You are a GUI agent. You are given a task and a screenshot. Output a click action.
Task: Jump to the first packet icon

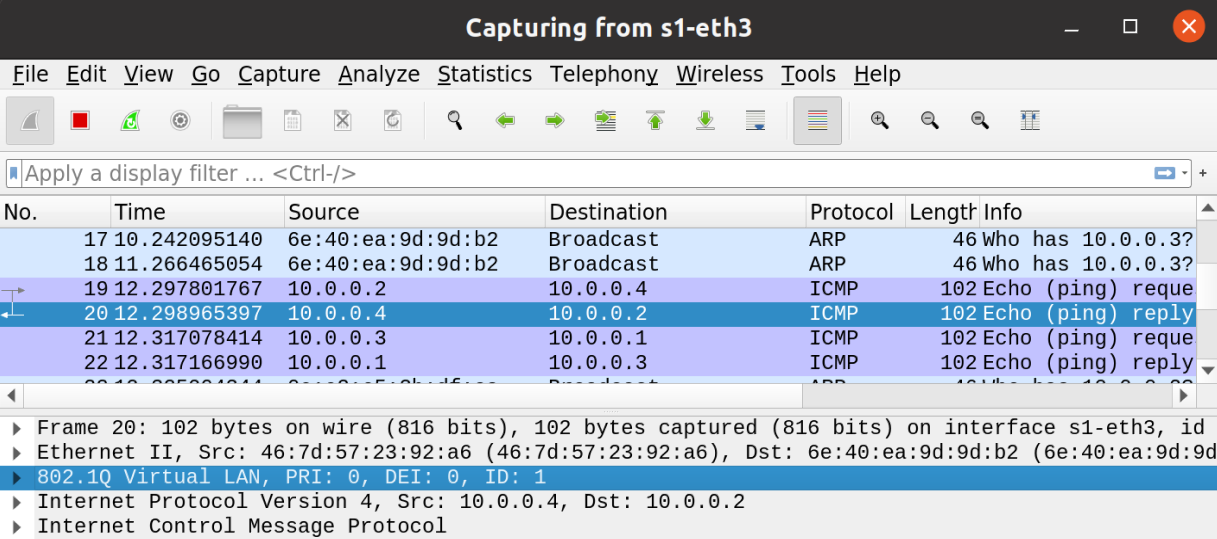655,121
